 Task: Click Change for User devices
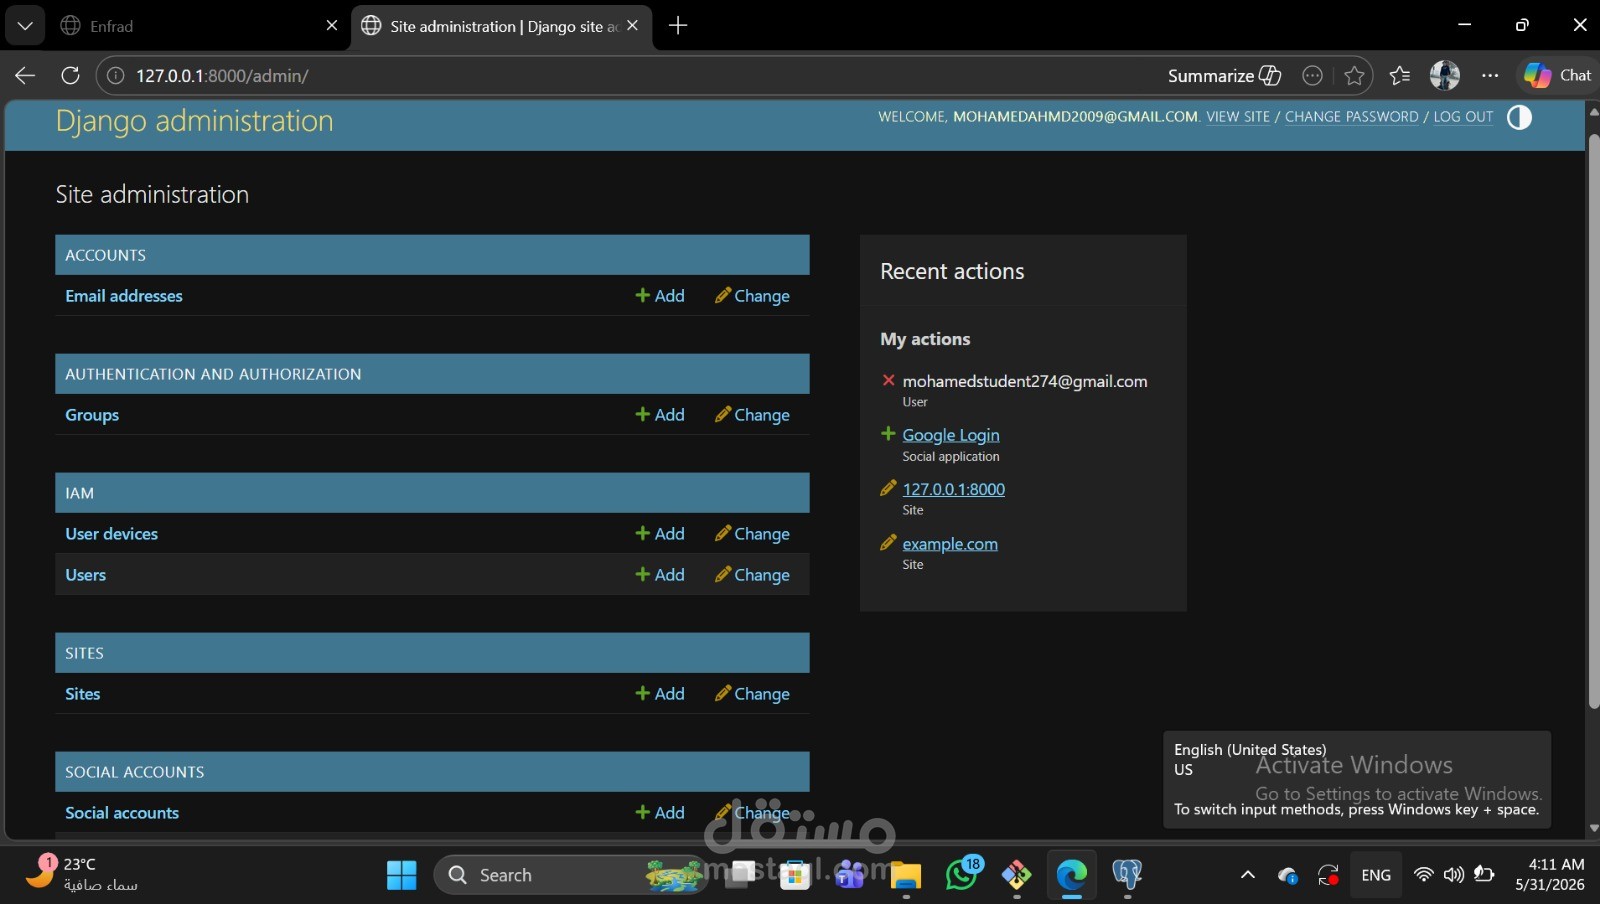(x=752, y=534)
